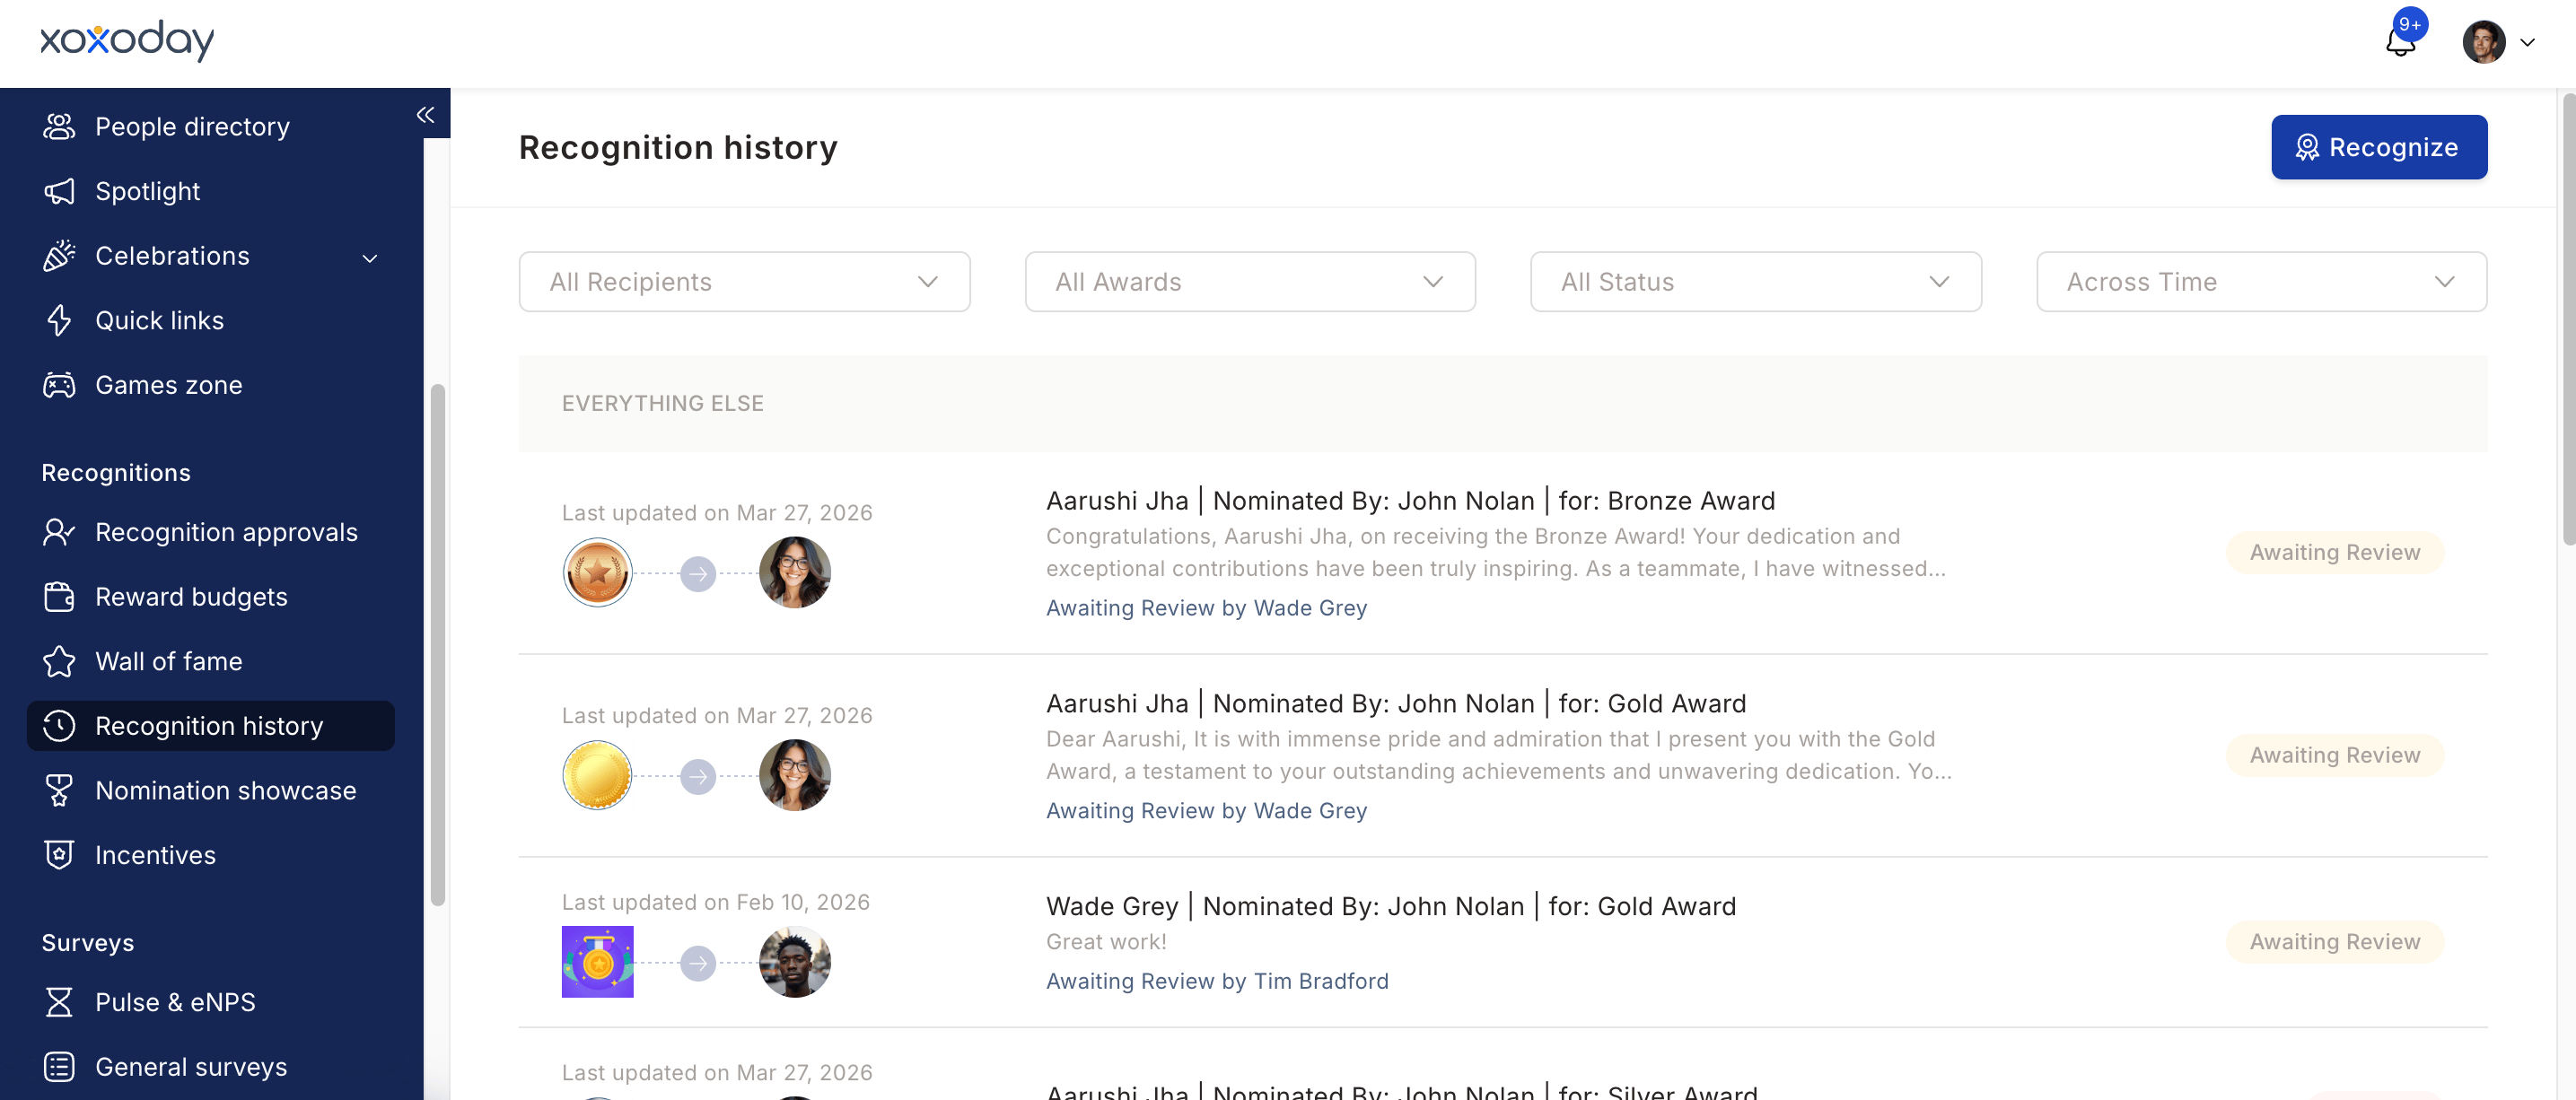The width and height of the screenshot is (2576, 1100).
Task: Click the Reward budgets wallet icon
Action: tap(59, 597)
